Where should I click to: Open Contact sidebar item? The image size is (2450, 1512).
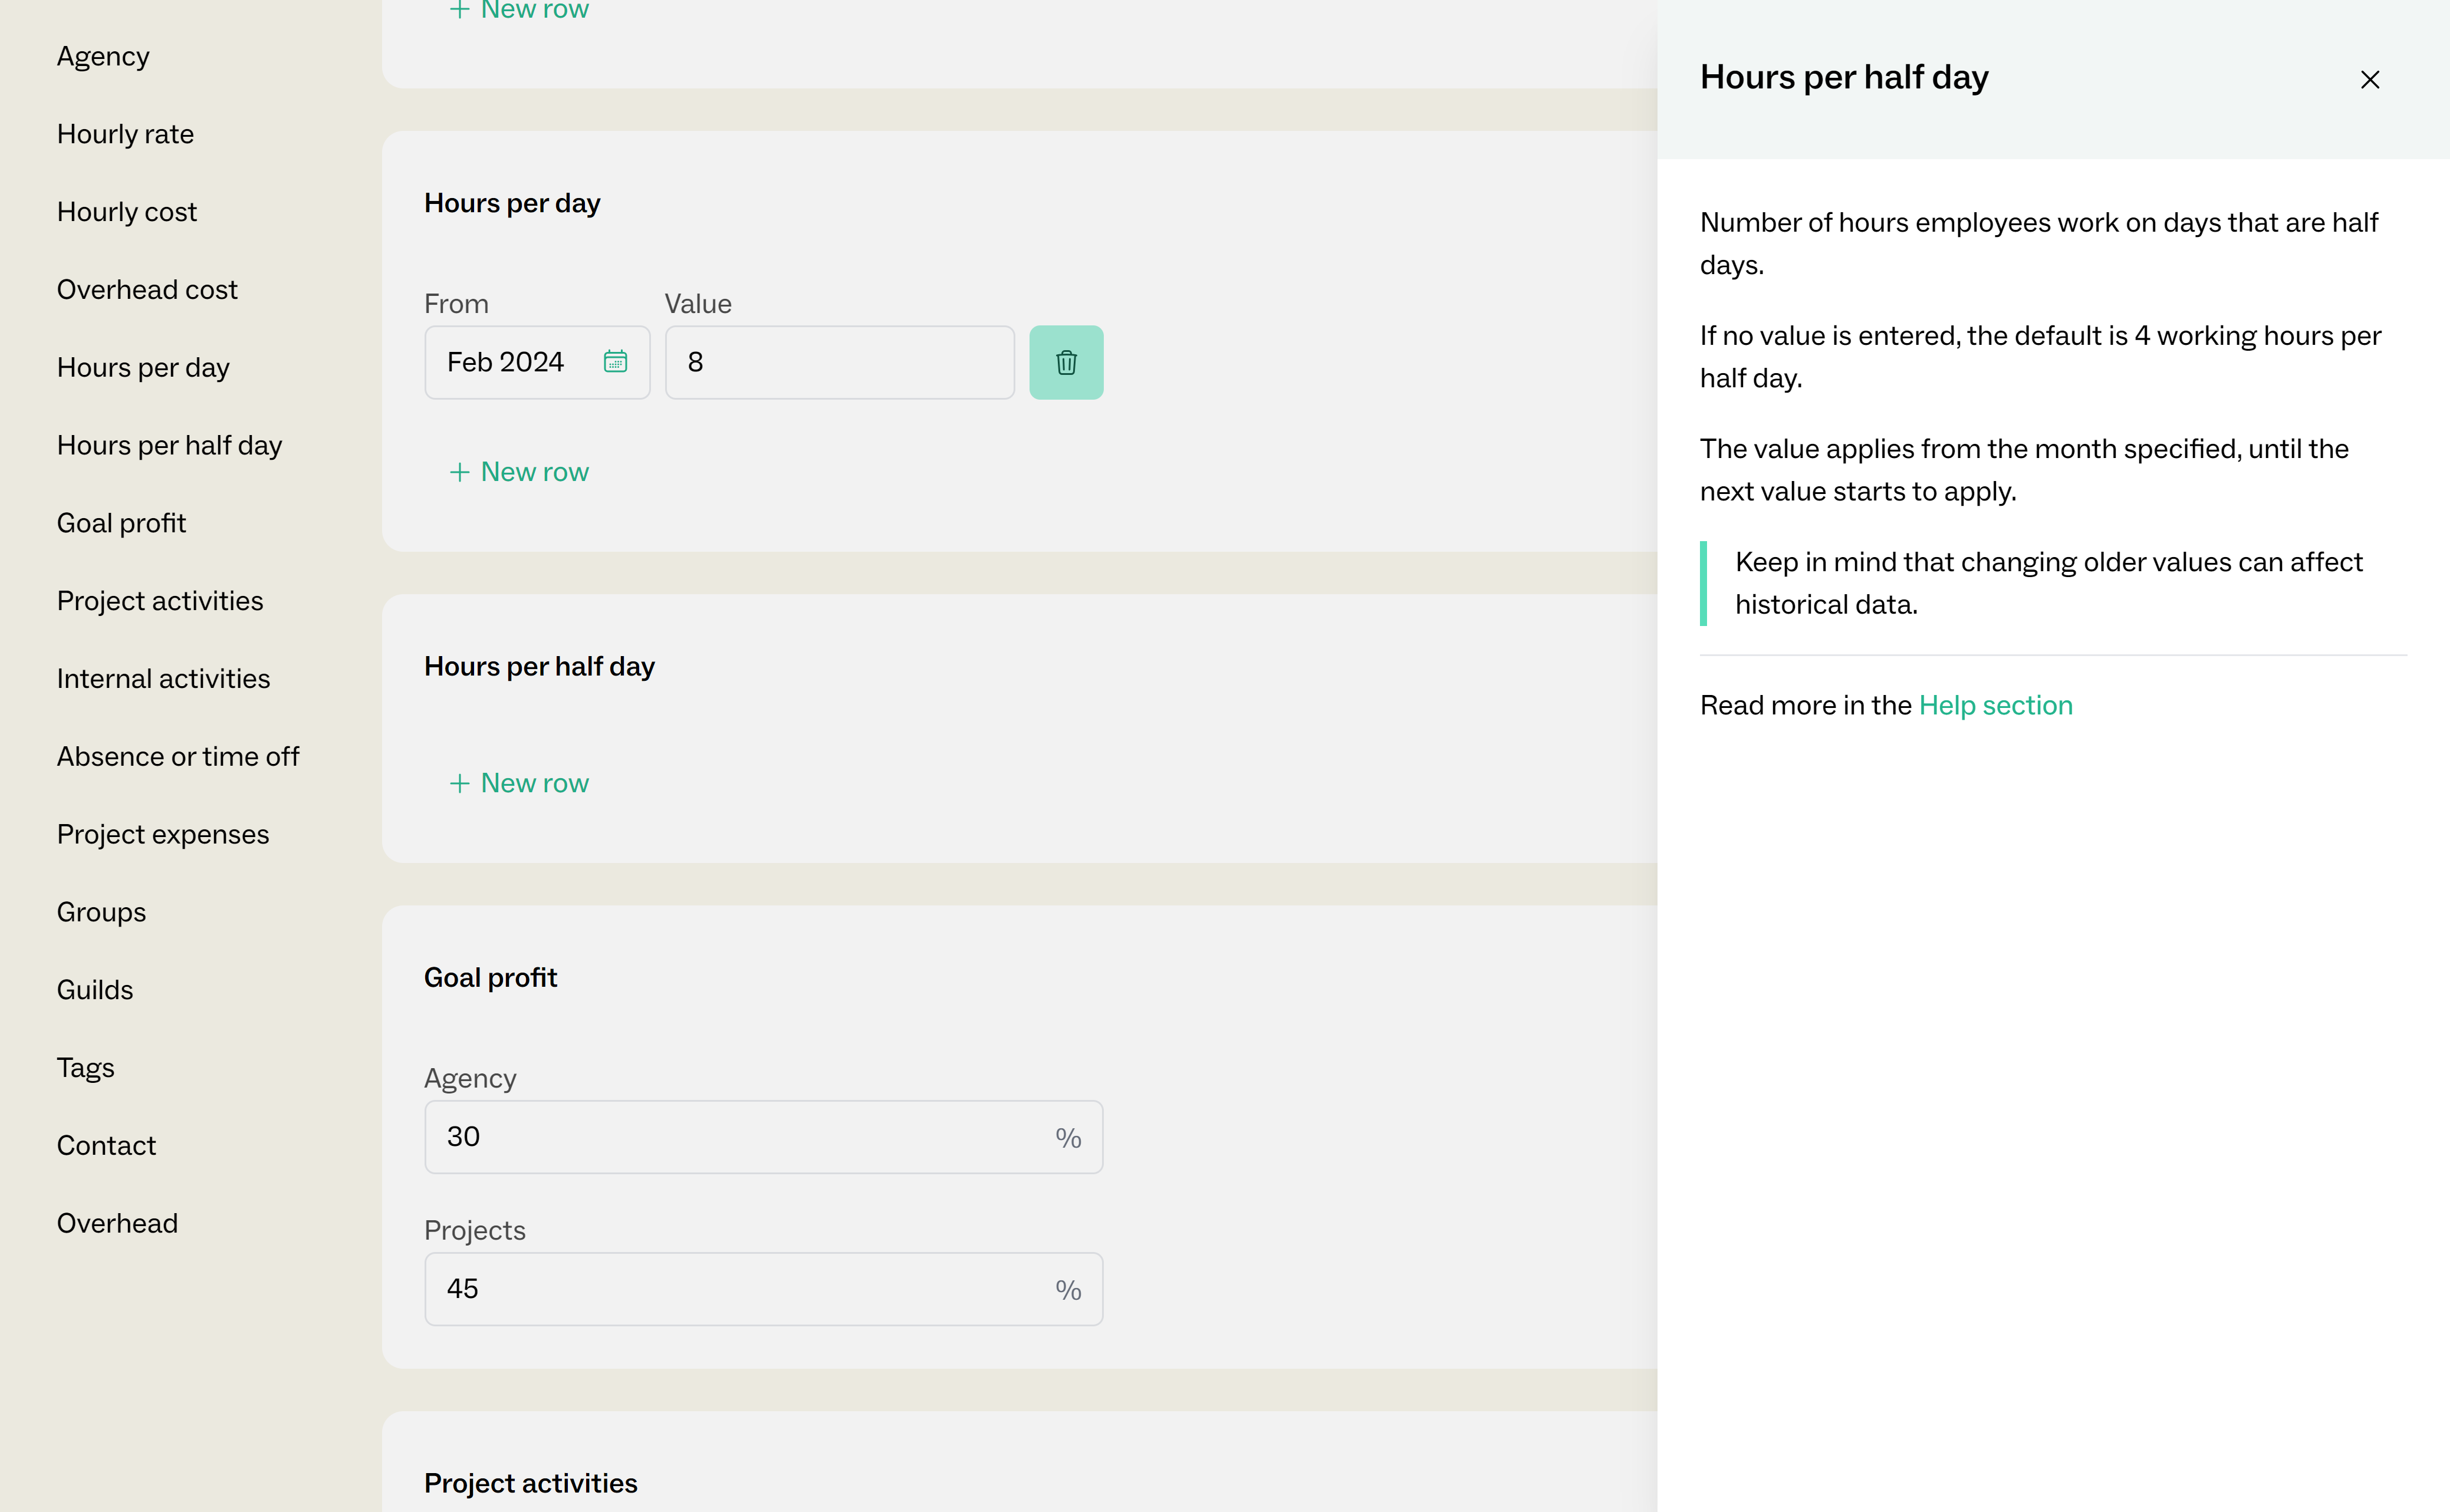[106, 1146]
